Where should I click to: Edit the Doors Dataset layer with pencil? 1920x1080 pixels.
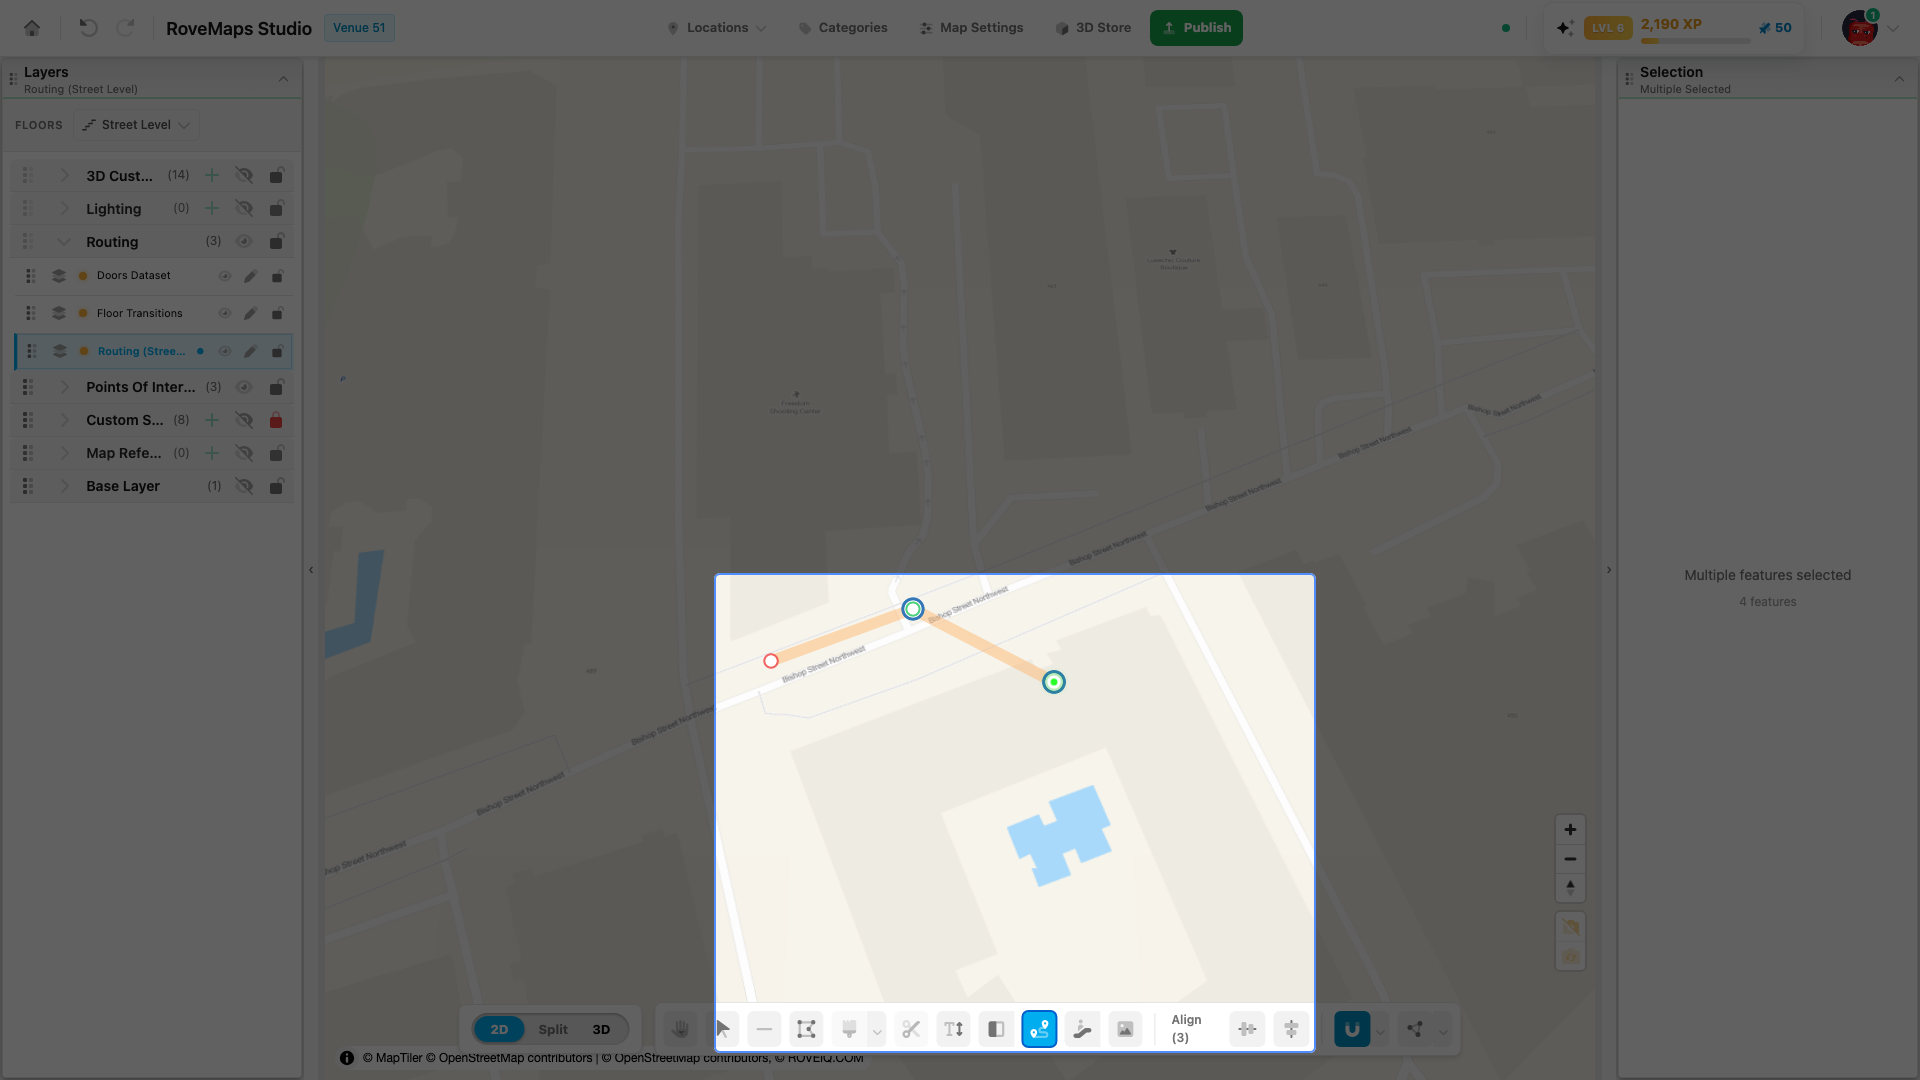click(x=251, y=276)
